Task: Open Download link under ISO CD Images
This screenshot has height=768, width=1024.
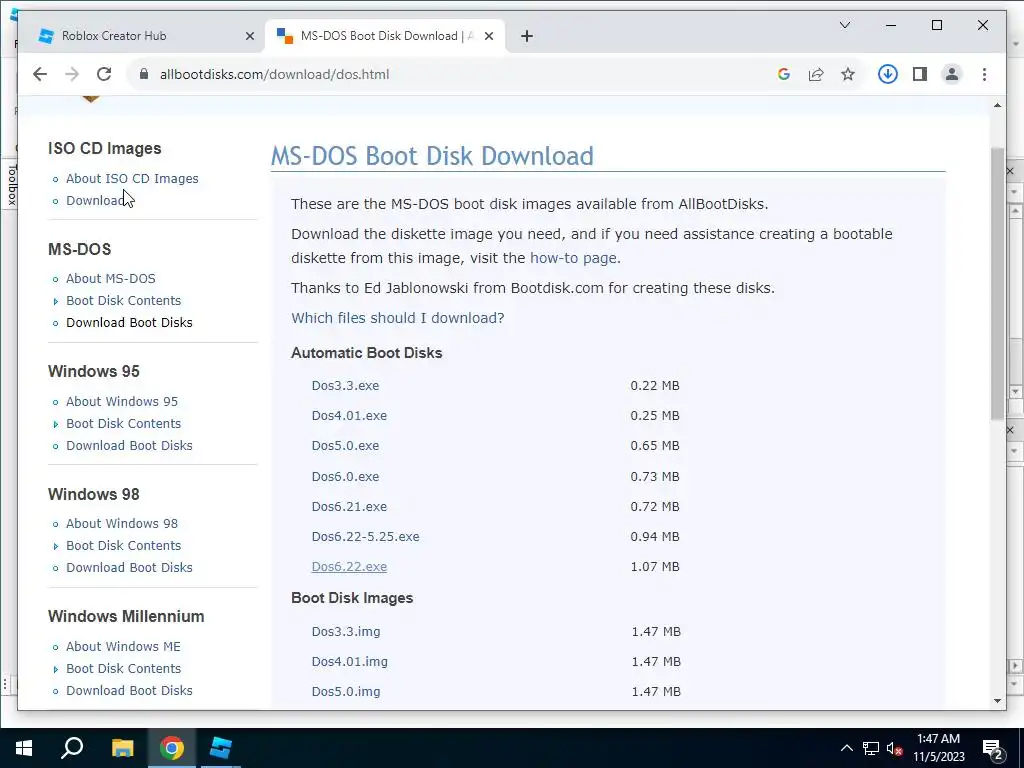Action: pos(95,200)
